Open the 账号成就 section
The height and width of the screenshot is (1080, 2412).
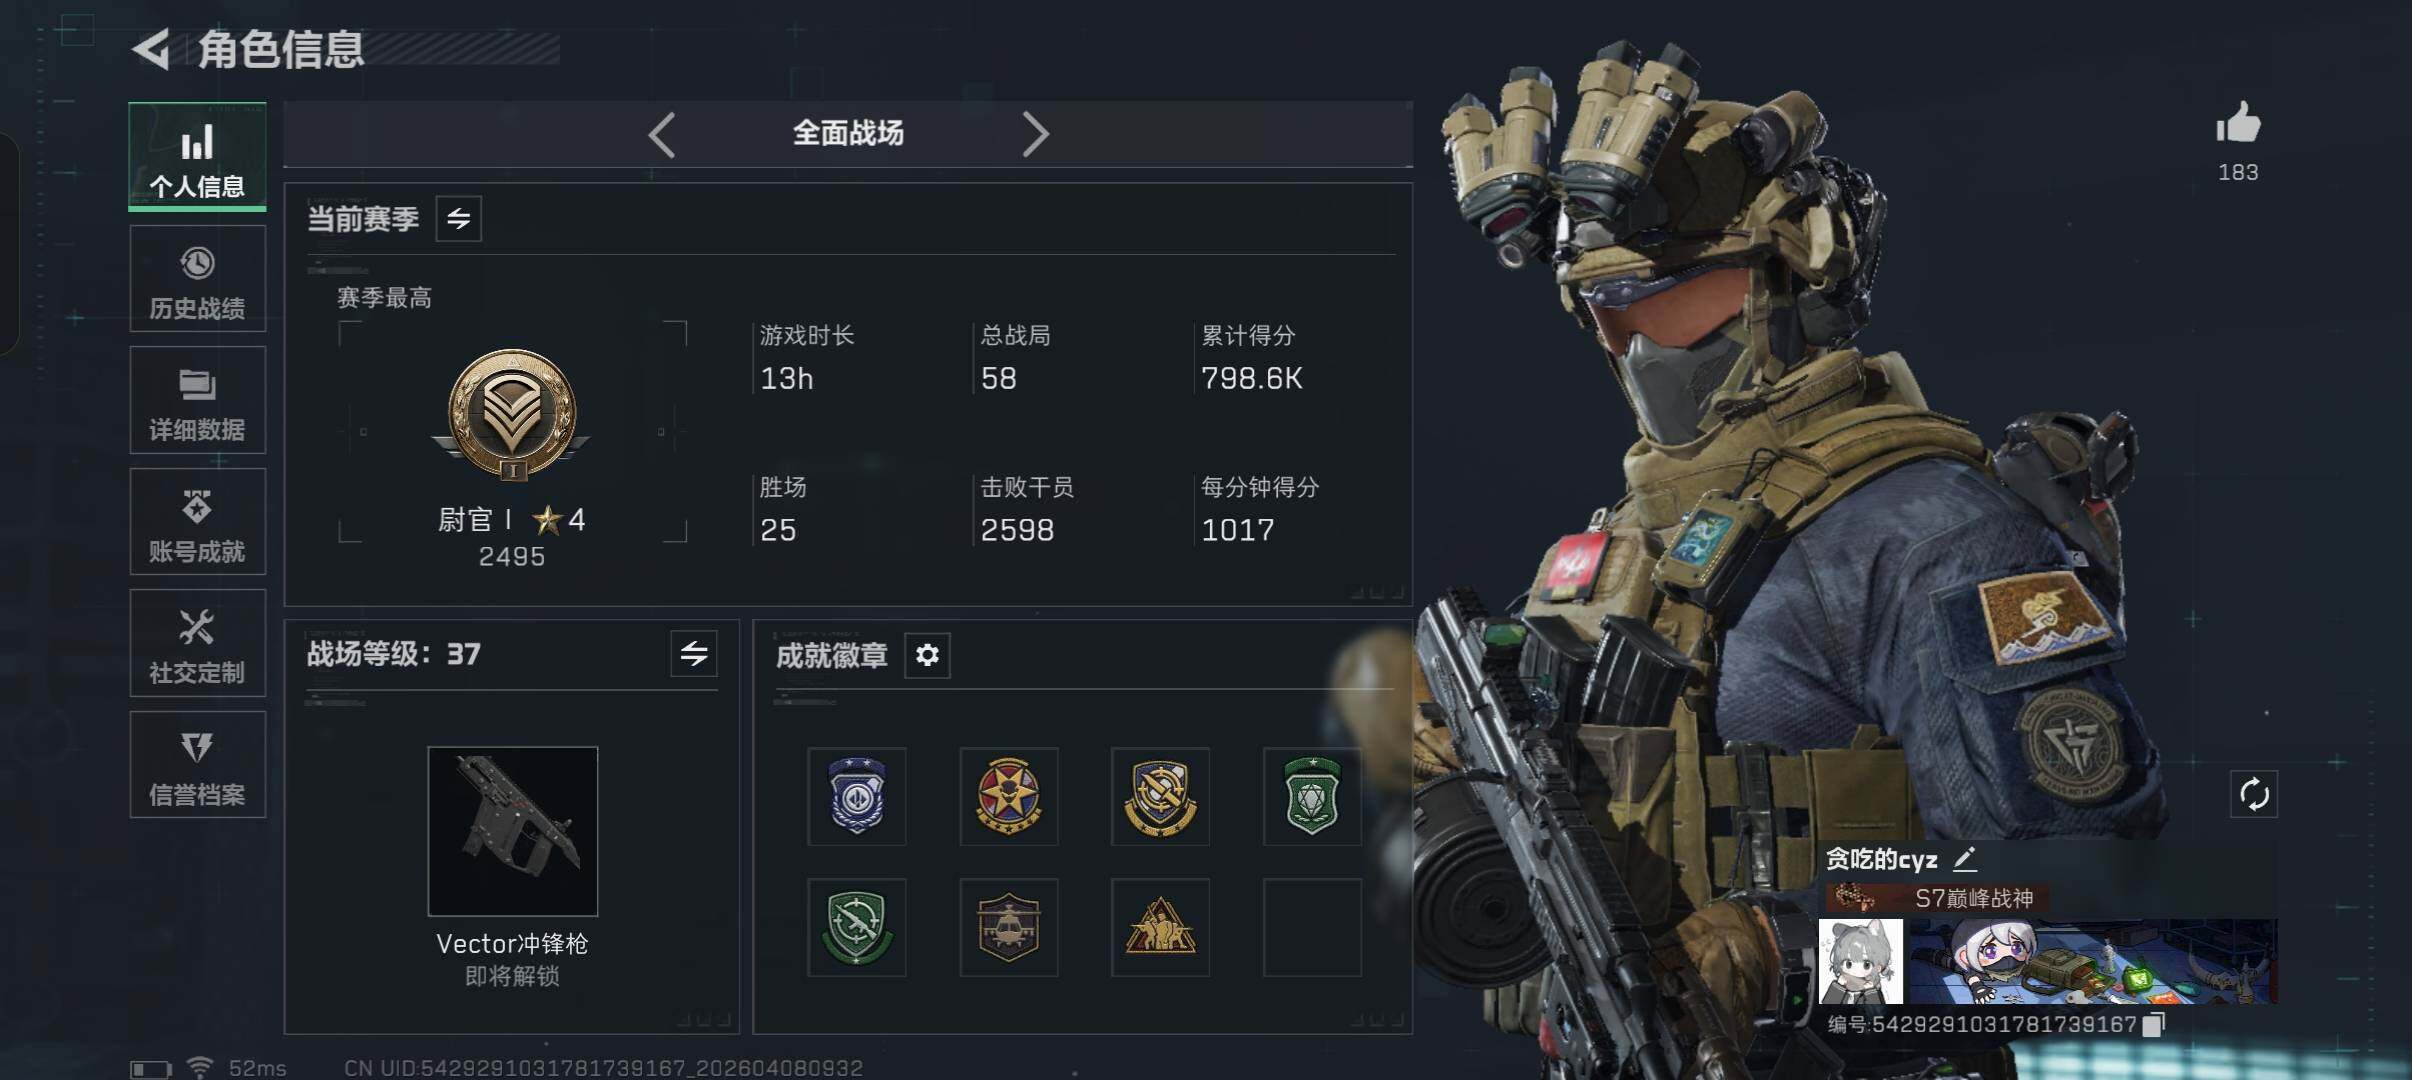pyautogui.click(x=198, y=522)
